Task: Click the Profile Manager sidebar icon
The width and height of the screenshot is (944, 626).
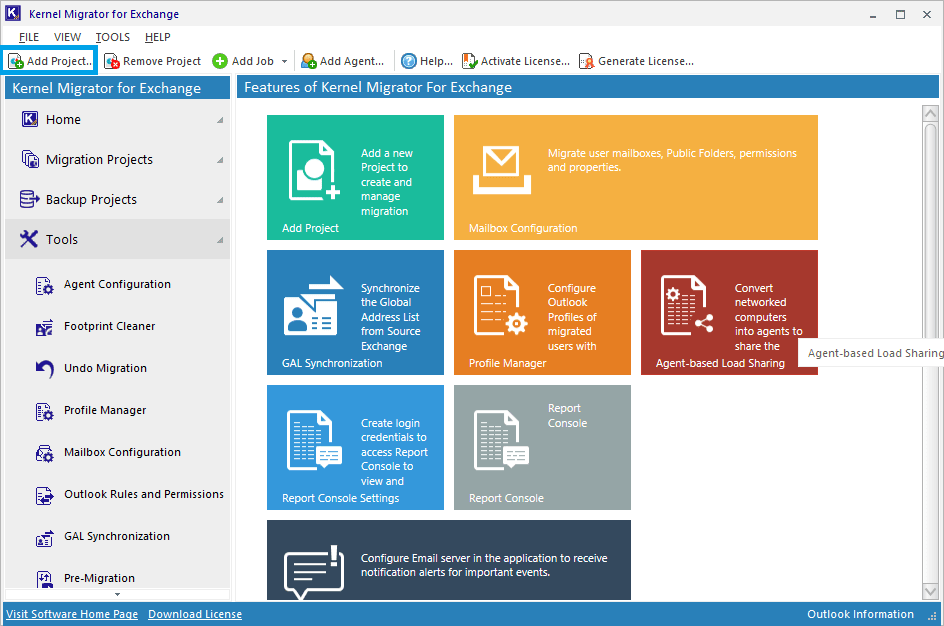Action: point(44,411)
